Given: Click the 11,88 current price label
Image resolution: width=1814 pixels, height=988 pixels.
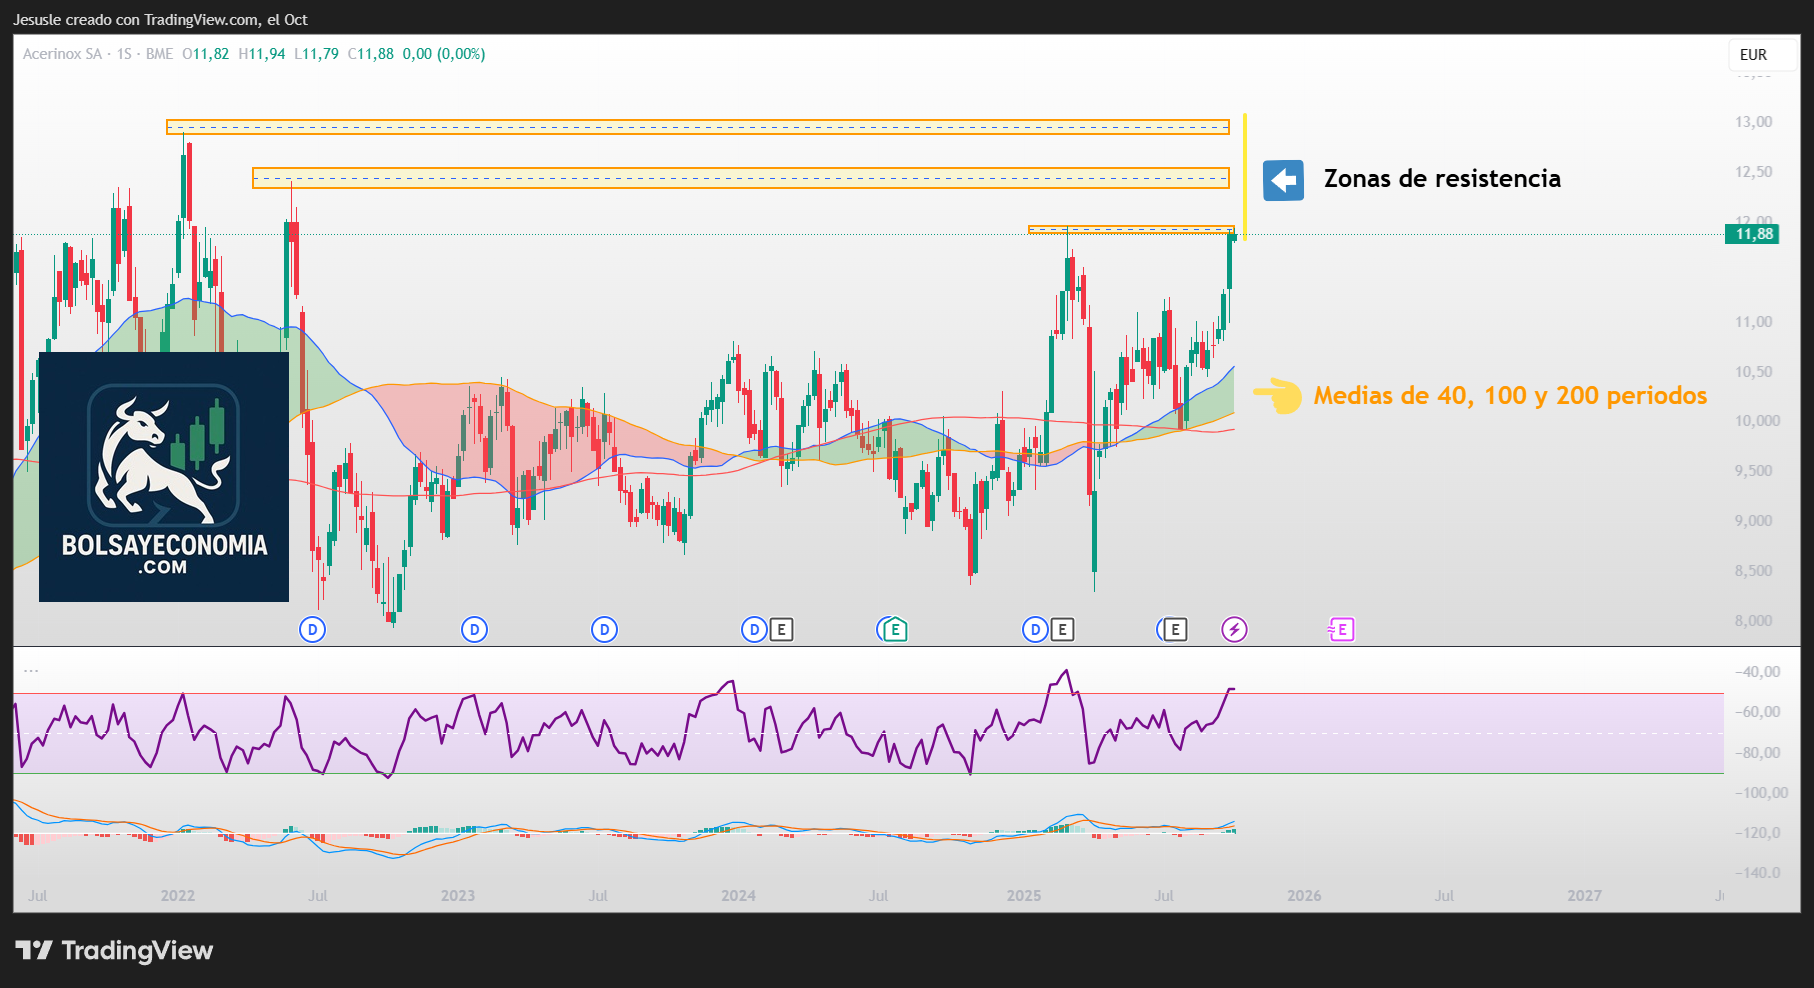Looking at the screenshot, I should (x=1753, y=234).
